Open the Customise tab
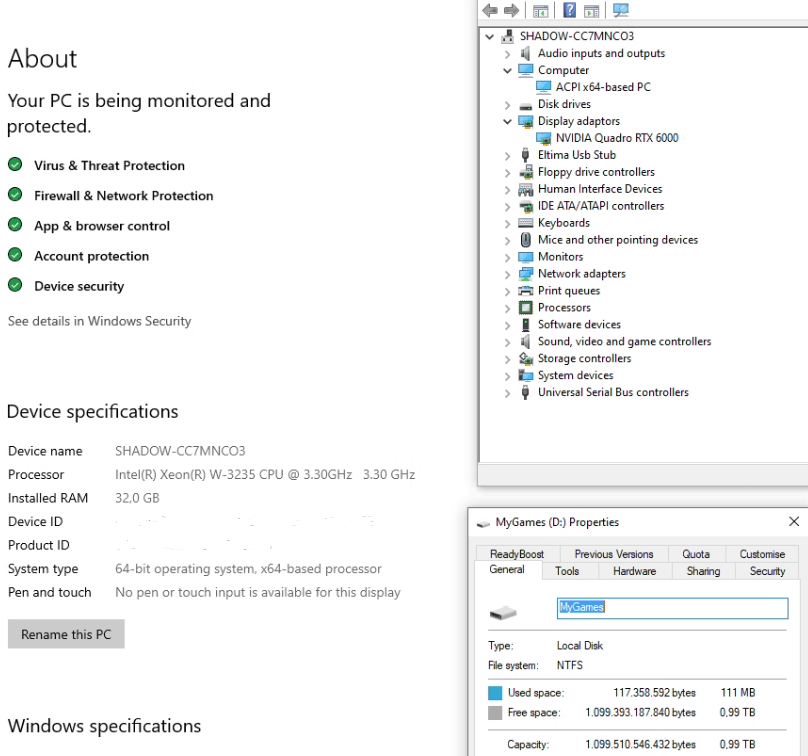This screenshot has width=808, height=756. (762, 554)
